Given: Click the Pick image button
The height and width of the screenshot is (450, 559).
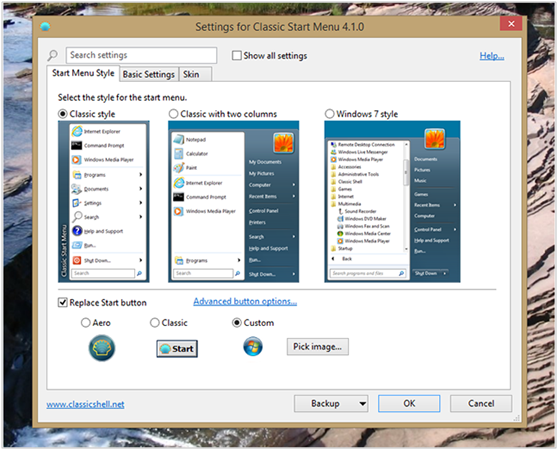Looking at the screenshot, I should [x=318, y=347].
